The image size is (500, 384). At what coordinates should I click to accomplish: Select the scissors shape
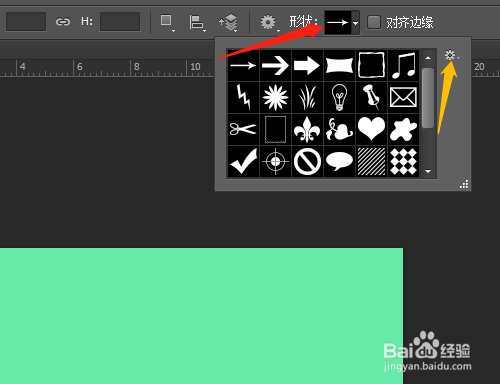coord(243,129)
